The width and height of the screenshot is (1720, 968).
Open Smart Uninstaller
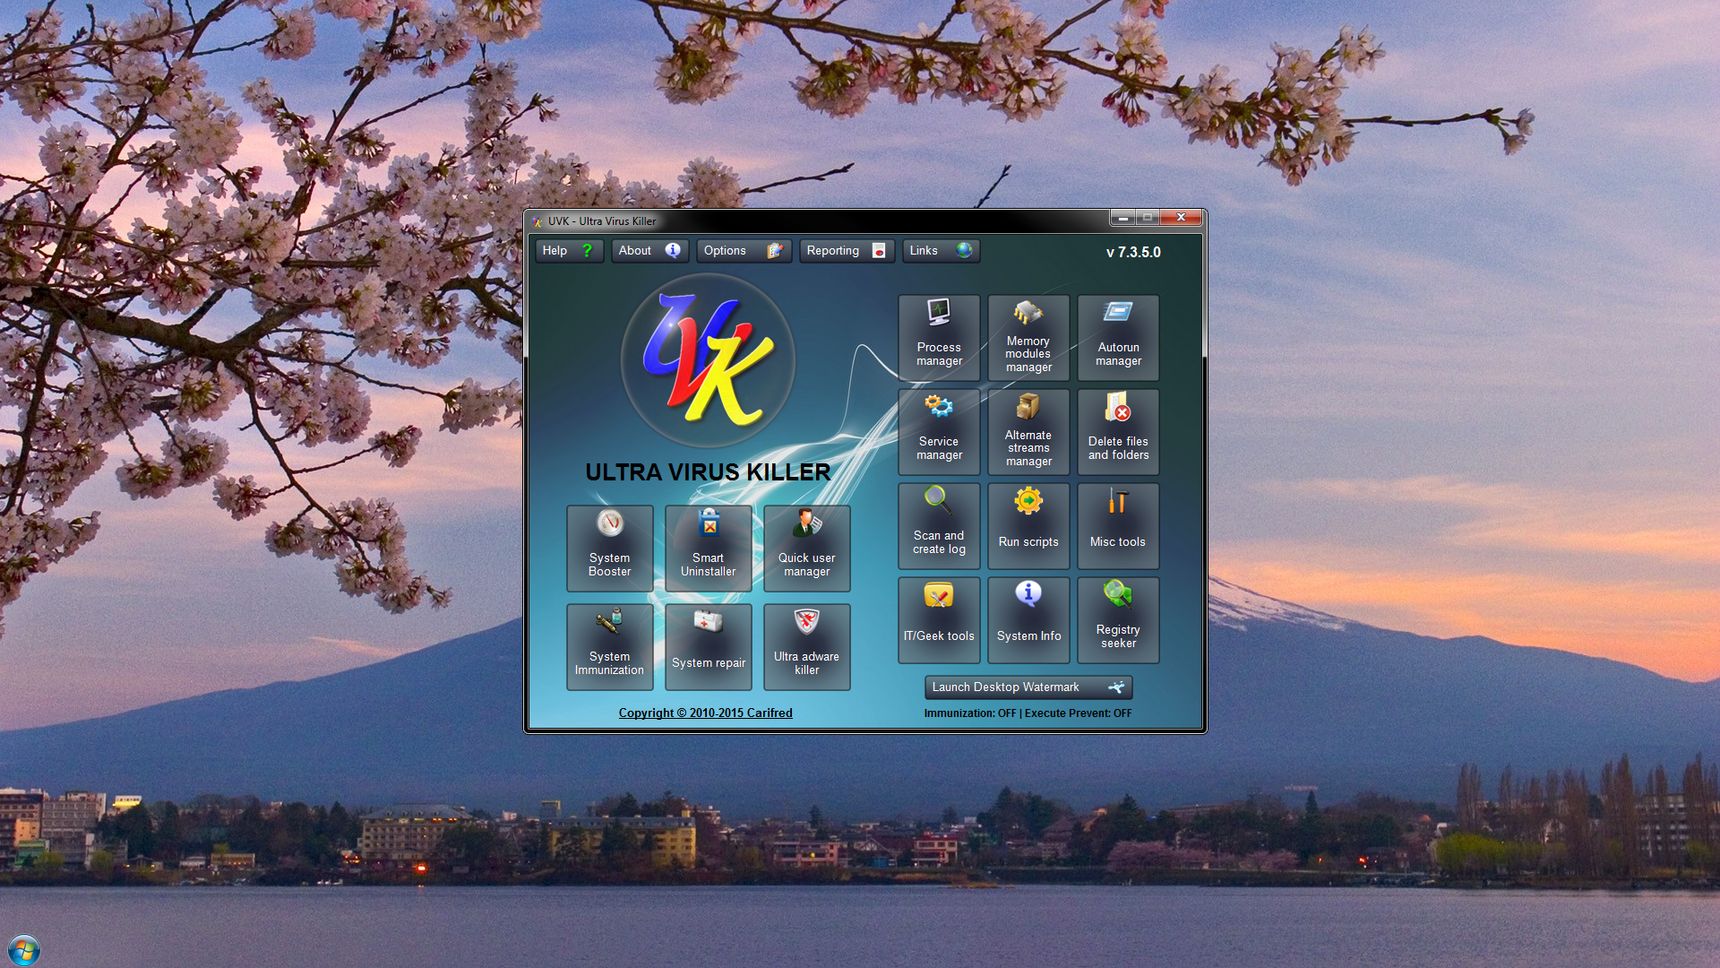coord(708,548)
